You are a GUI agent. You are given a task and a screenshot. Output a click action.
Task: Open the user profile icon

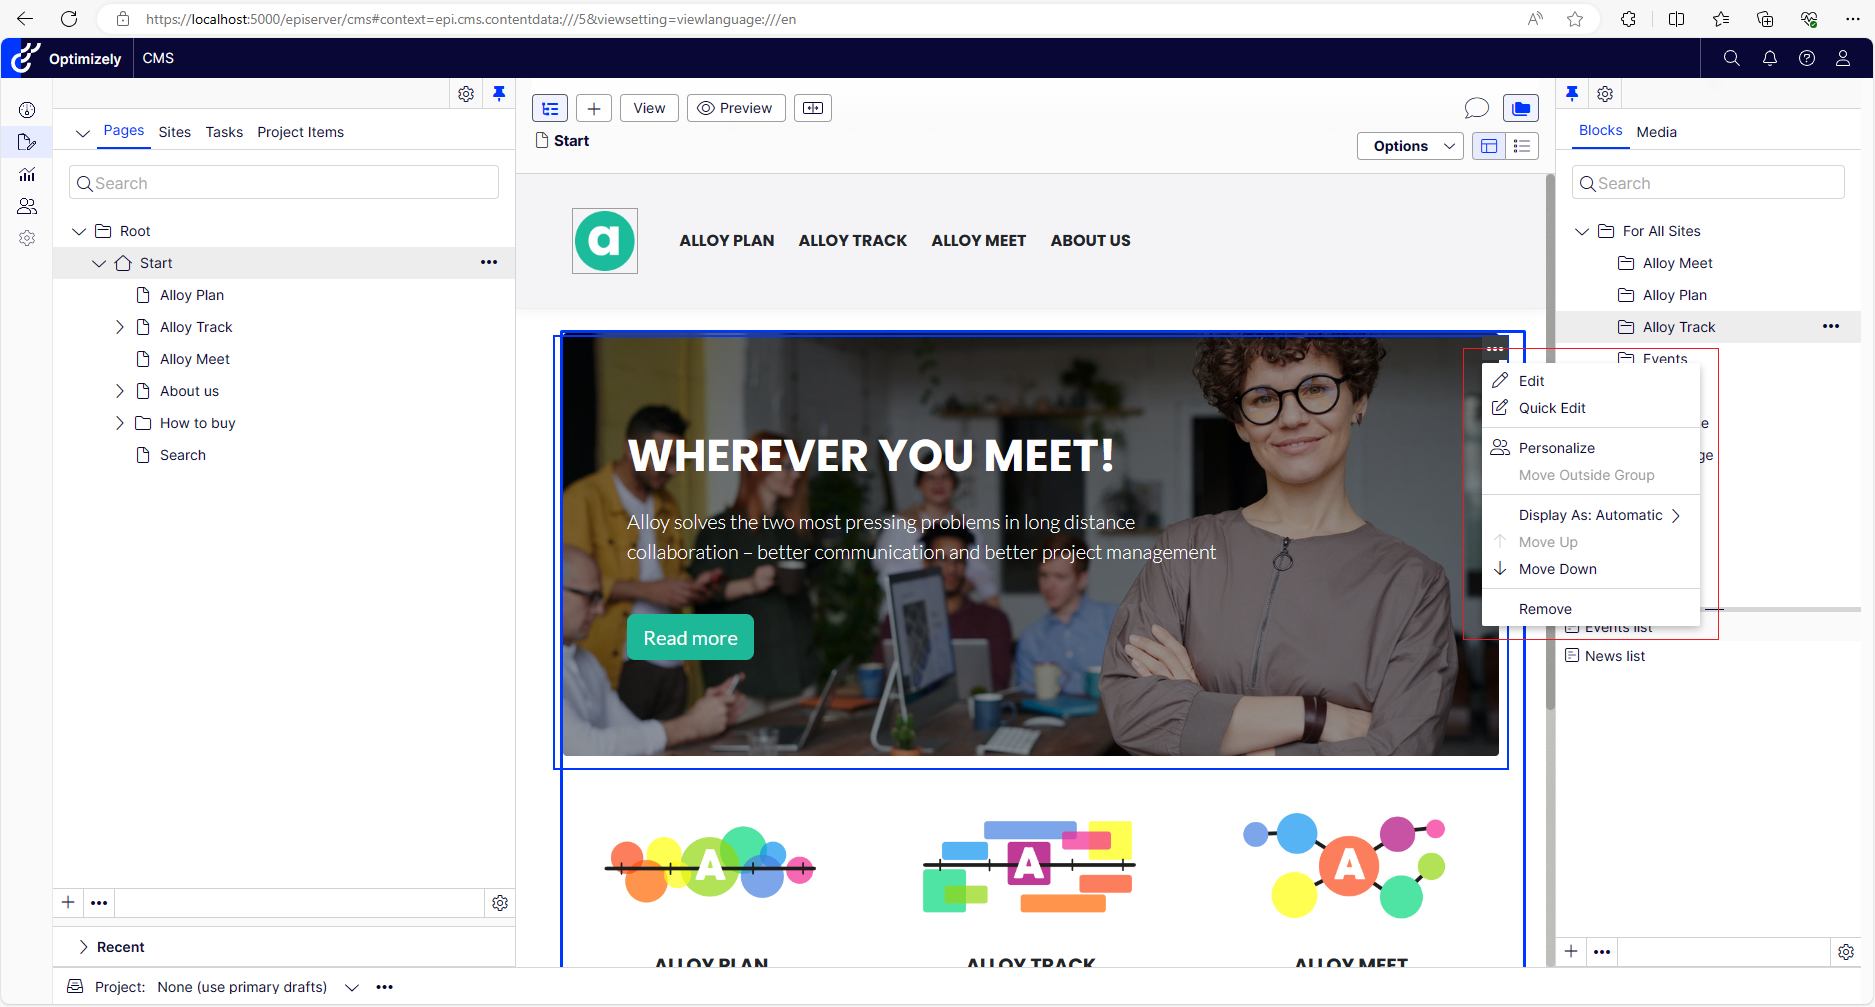[1842, 58]
